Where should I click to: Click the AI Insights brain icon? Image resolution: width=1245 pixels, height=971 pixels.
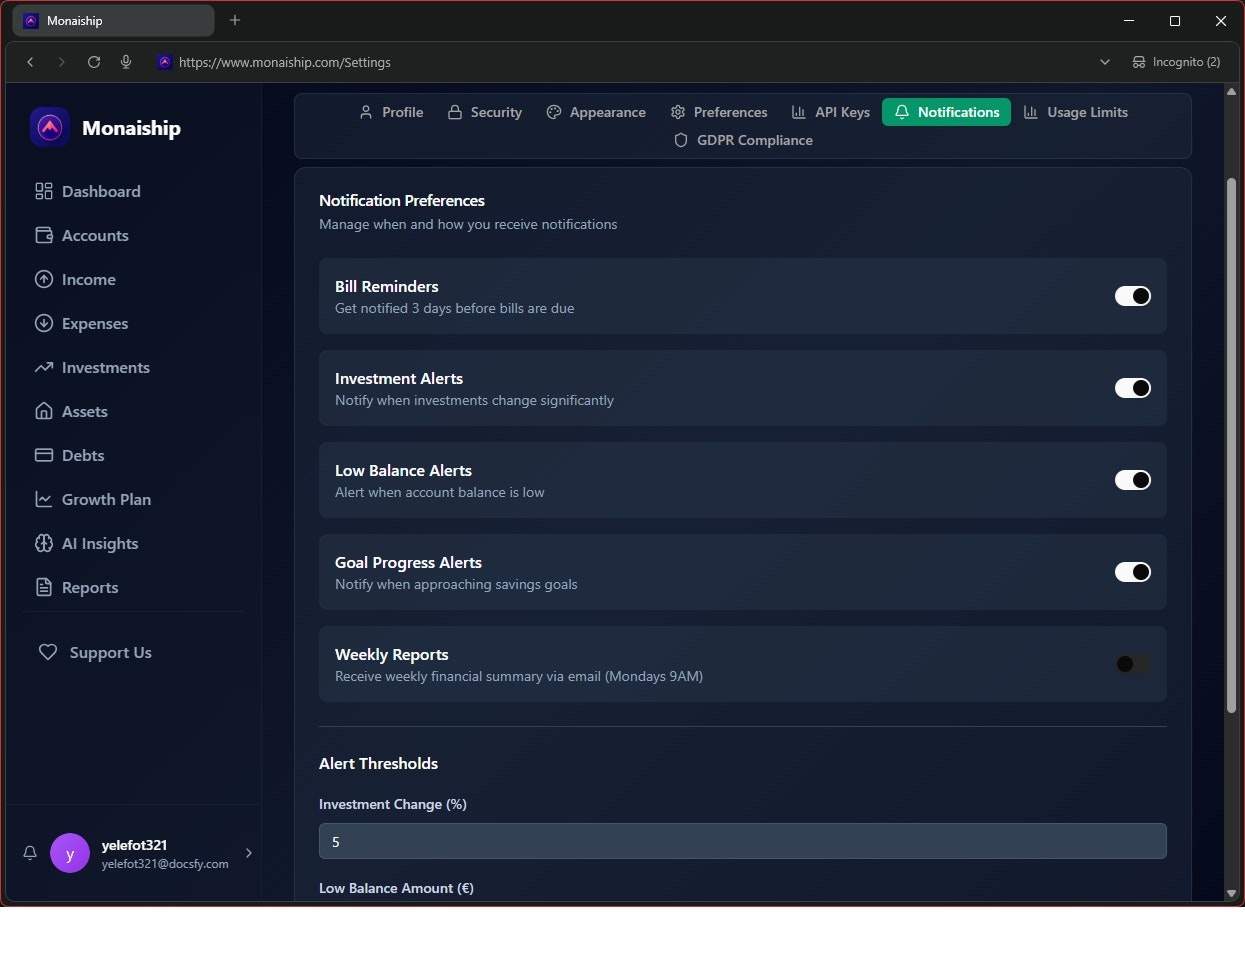[44, 543]
